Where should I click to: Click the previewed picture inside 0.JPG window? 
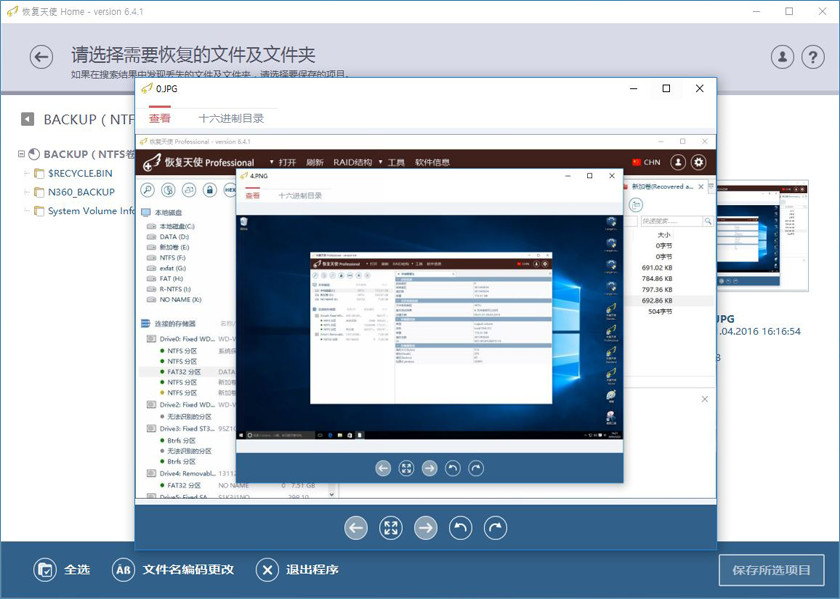[426, 317]
